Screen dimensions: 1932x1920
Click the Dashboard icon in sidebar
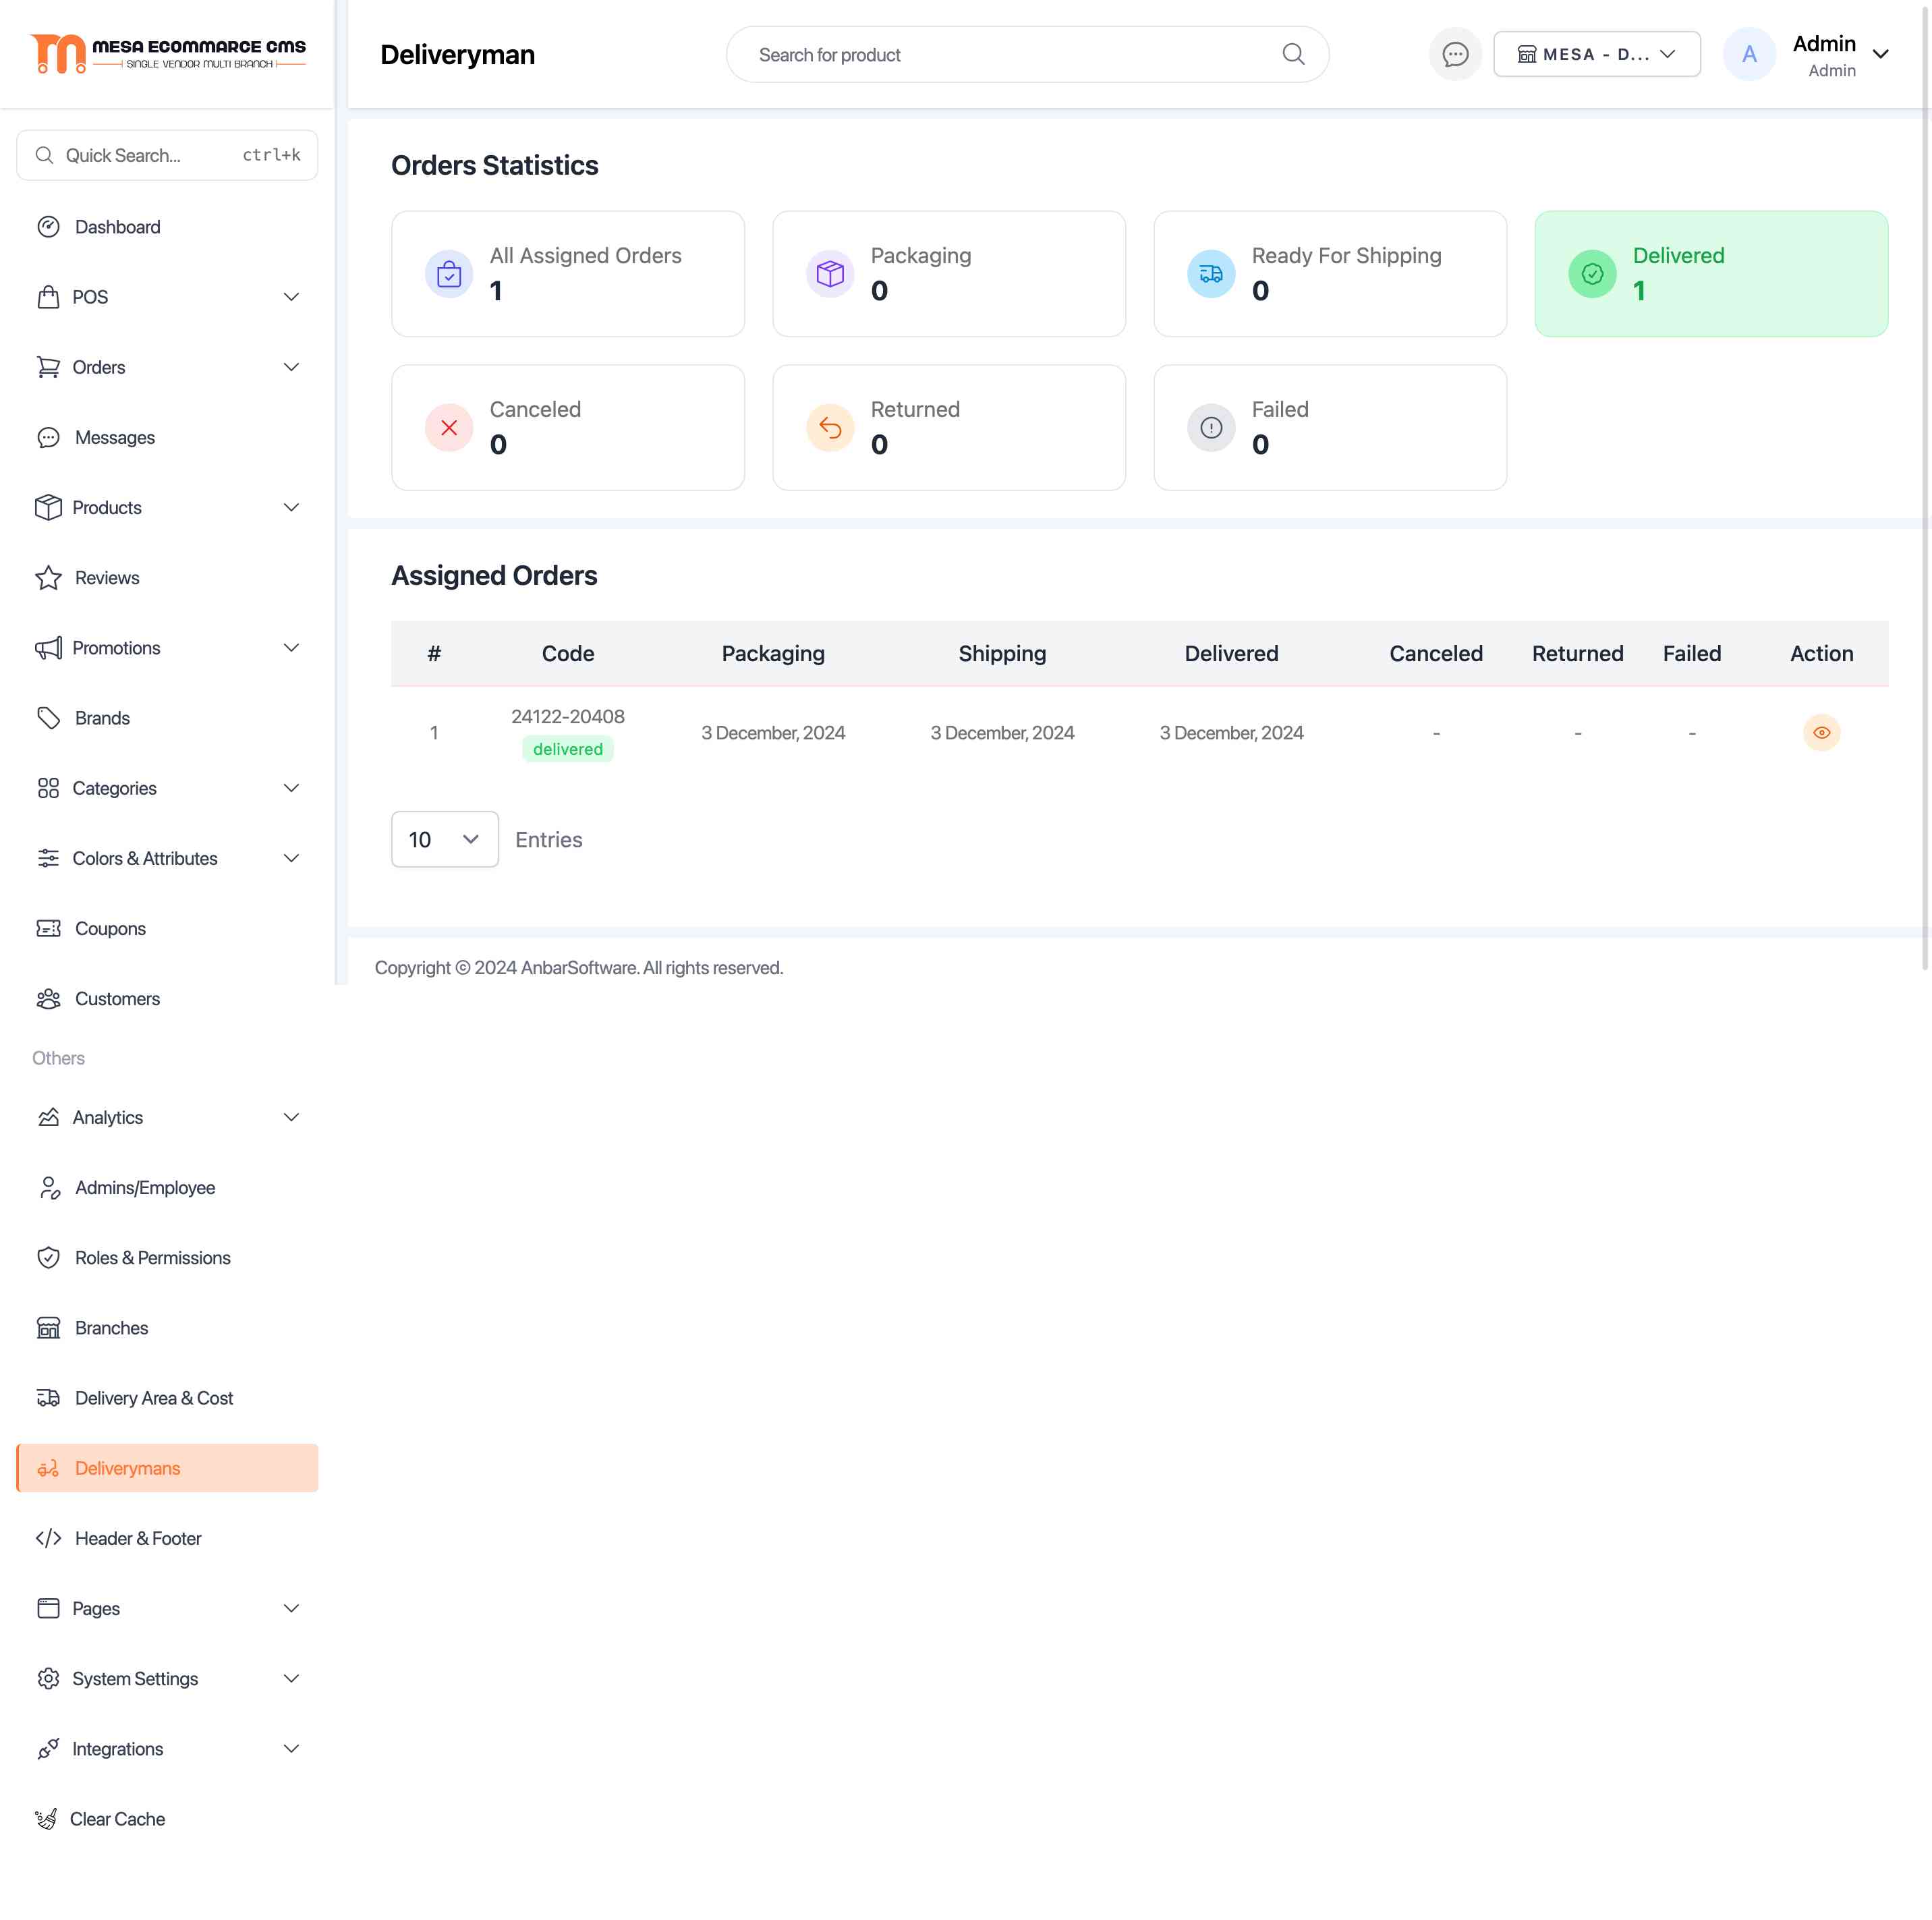point(47,225)
